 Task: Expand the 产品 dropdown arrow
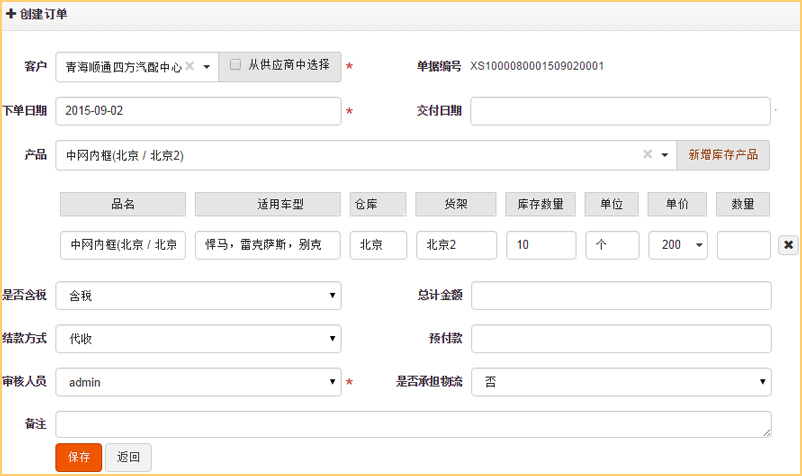pyautogui.click(x=665, y=155)
